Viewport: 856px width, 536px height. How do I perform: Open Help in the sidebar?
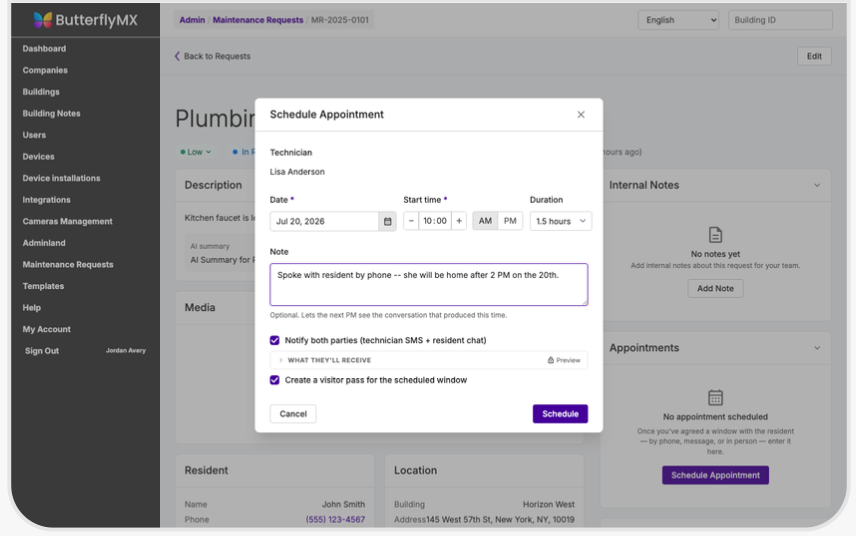(32, 308)
